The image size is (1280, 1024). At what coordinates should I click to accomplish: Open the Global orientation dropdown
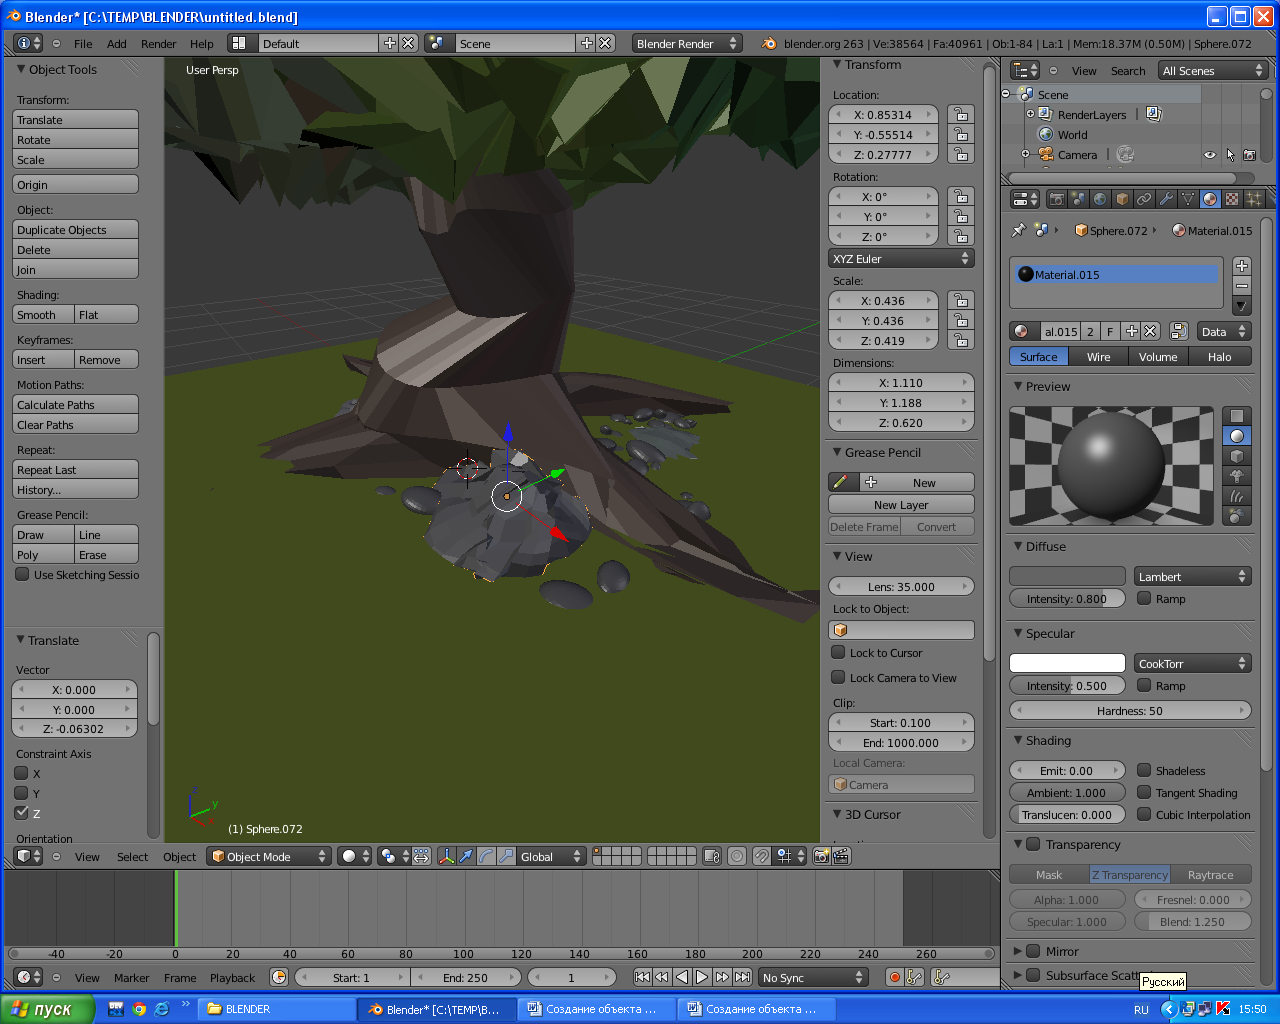pyautogui.click(x=551, y=856)
